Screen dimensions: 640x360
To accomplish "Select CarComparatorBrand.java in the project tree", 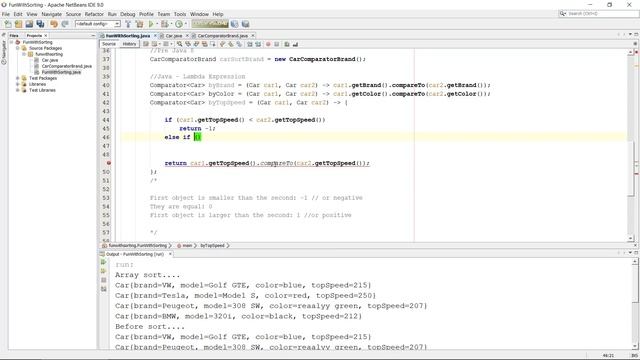I will tap(67, 66).
